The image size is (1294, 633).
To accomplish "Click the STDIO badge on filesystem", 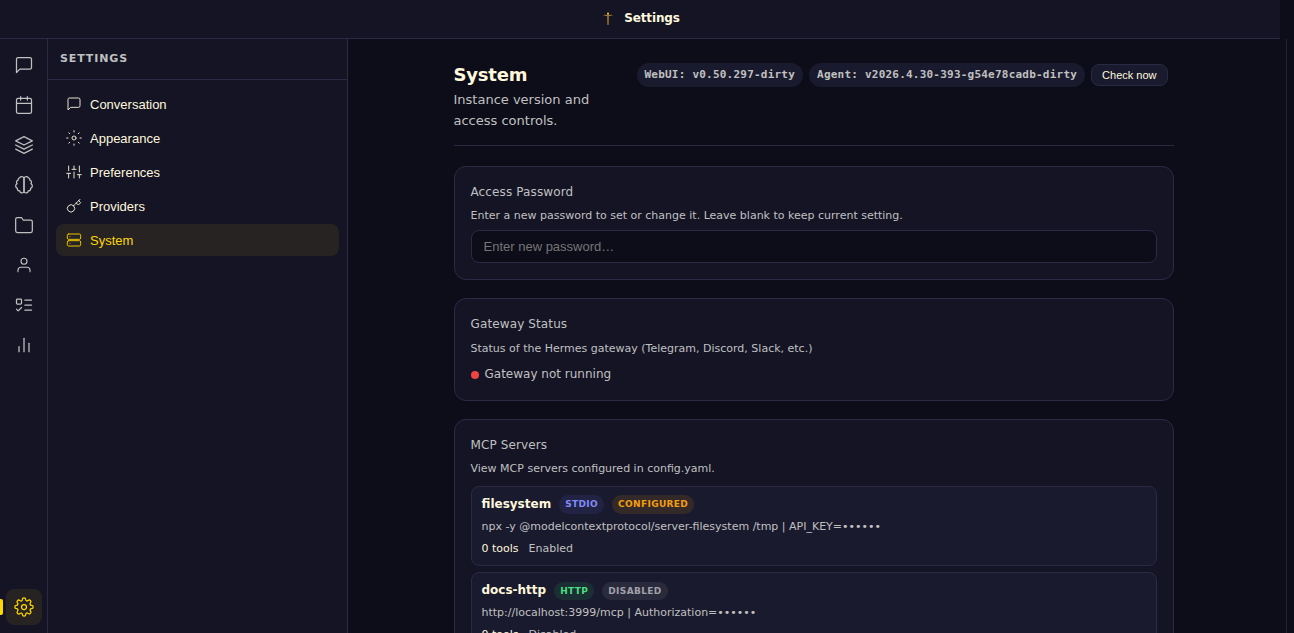I will click(x=582, y=504).
